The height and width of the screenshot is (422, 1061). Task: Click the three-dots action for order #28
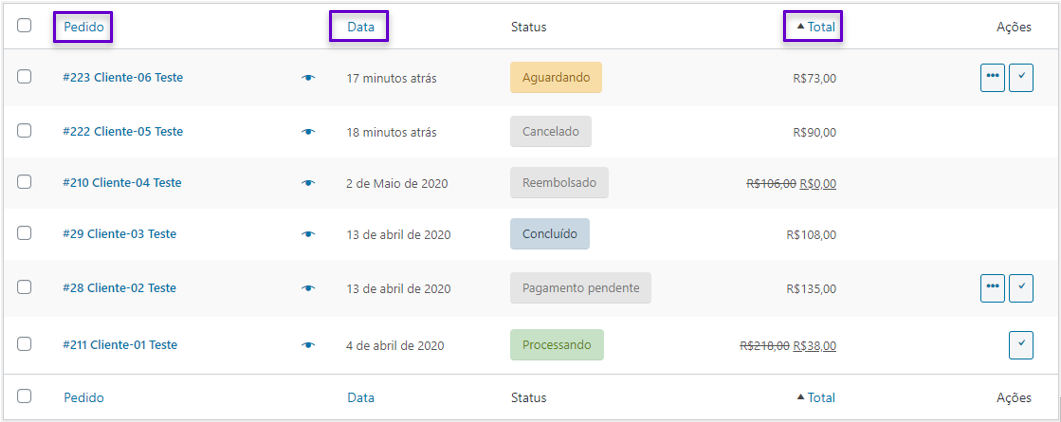point(993,288)
